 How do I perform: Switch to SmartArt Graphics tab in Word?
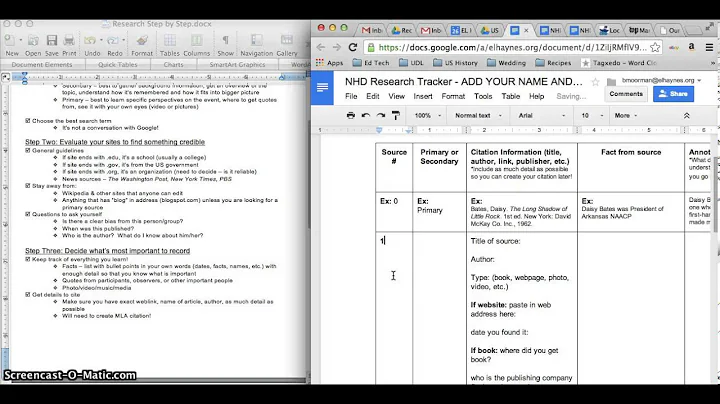[237, 65]
